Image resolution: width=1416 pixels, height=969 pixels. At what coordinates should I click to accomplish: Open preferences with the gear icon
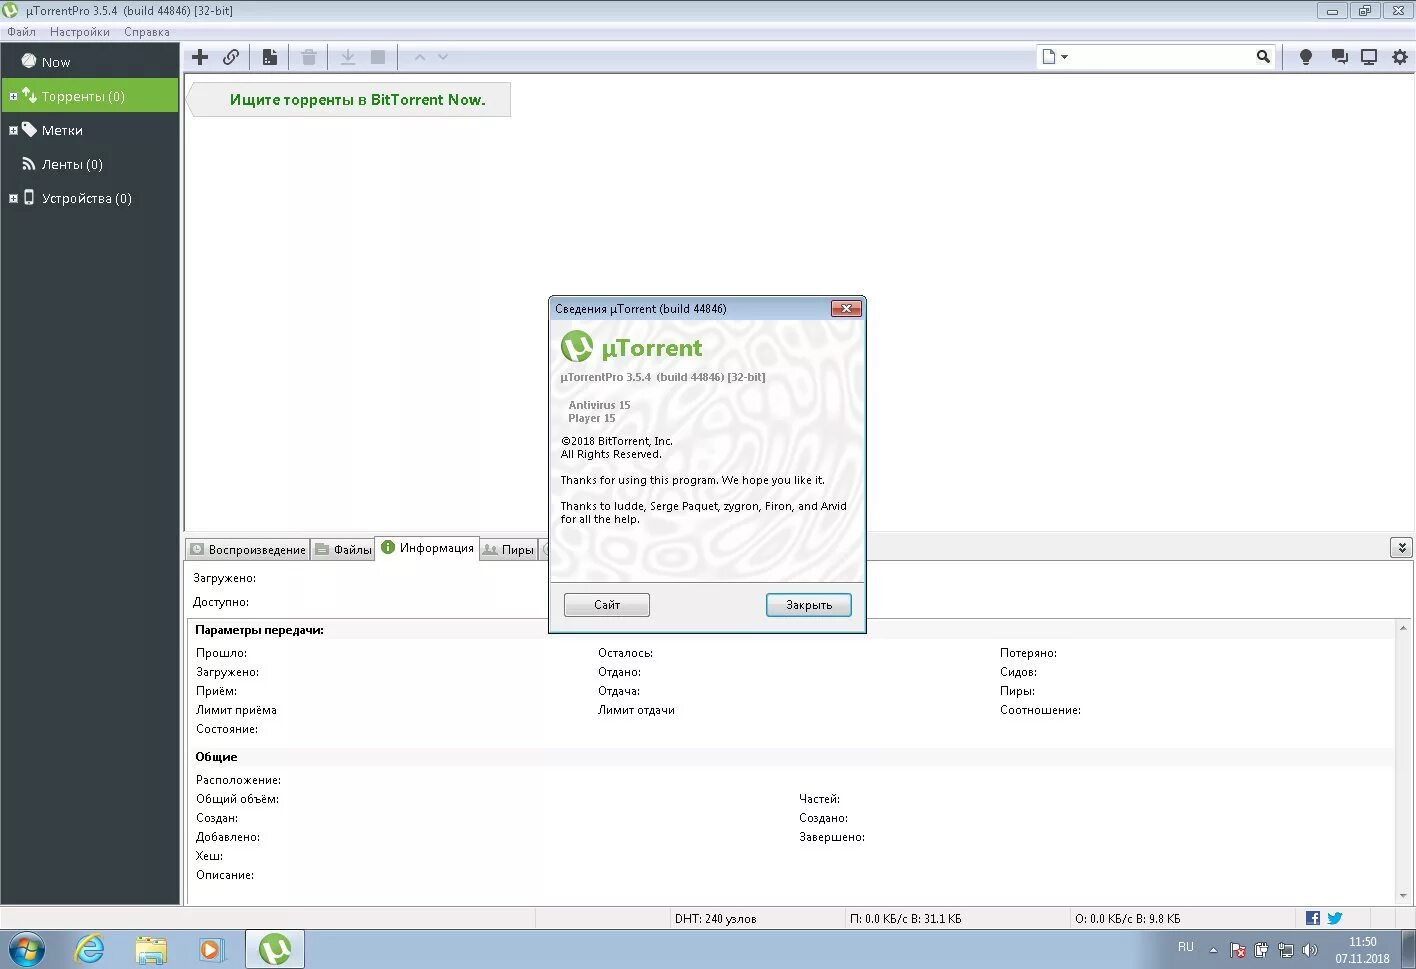tap(1400, 57)
